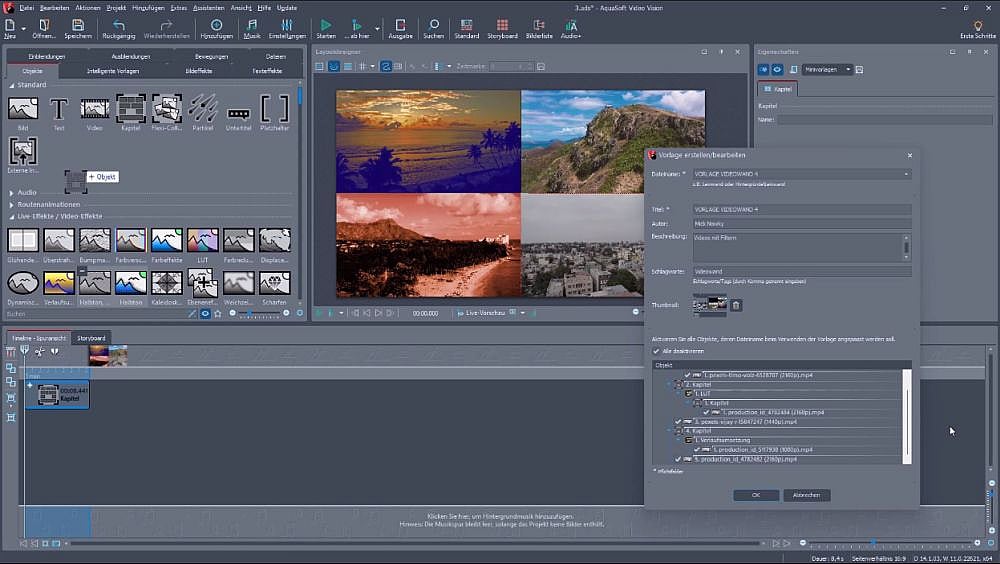Confirm the dialog with OK
The height and width of the screenshot is (564, 1000).
(x=755, y=495)
